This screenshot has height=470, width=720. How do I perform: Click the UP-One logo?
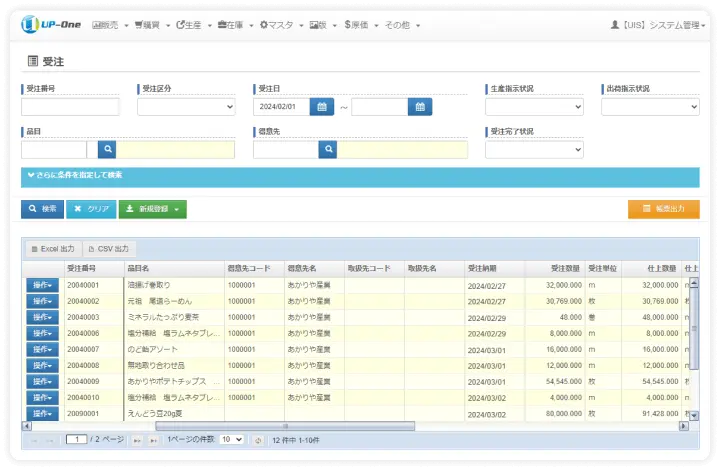(52, 24)
